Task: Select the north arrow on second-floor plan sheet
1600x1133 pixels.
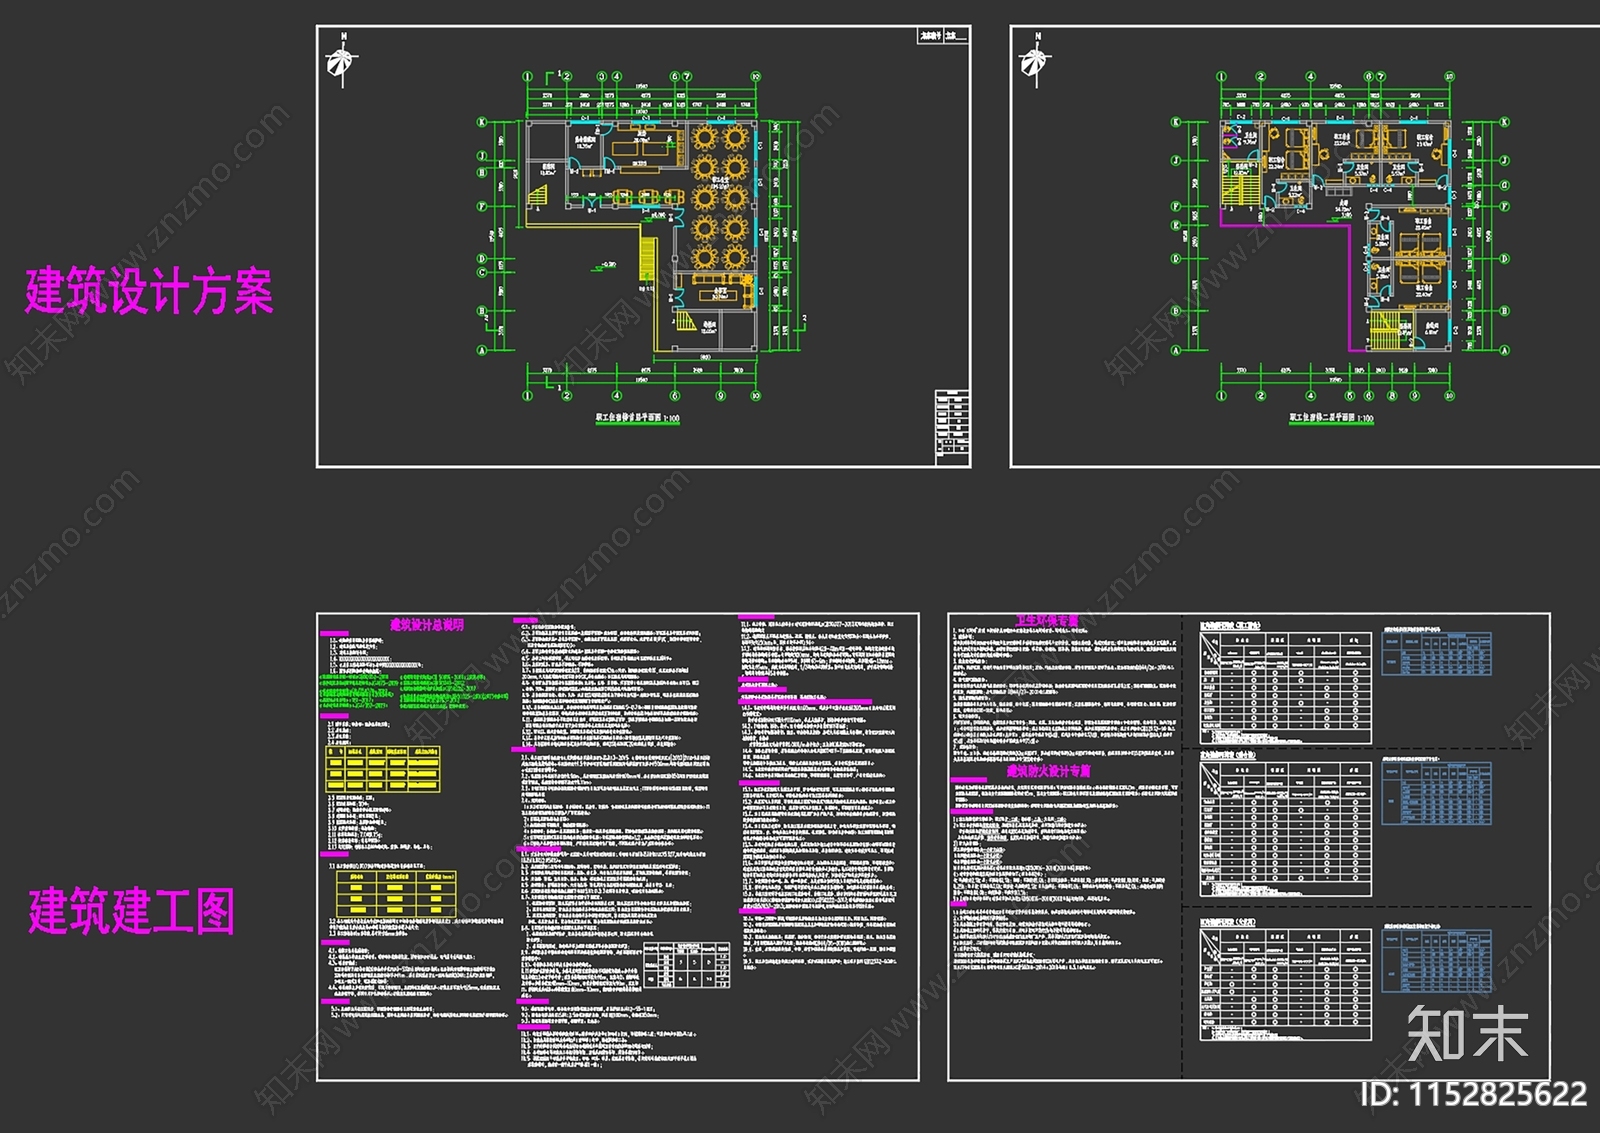Action: [x=1036, y=60]
